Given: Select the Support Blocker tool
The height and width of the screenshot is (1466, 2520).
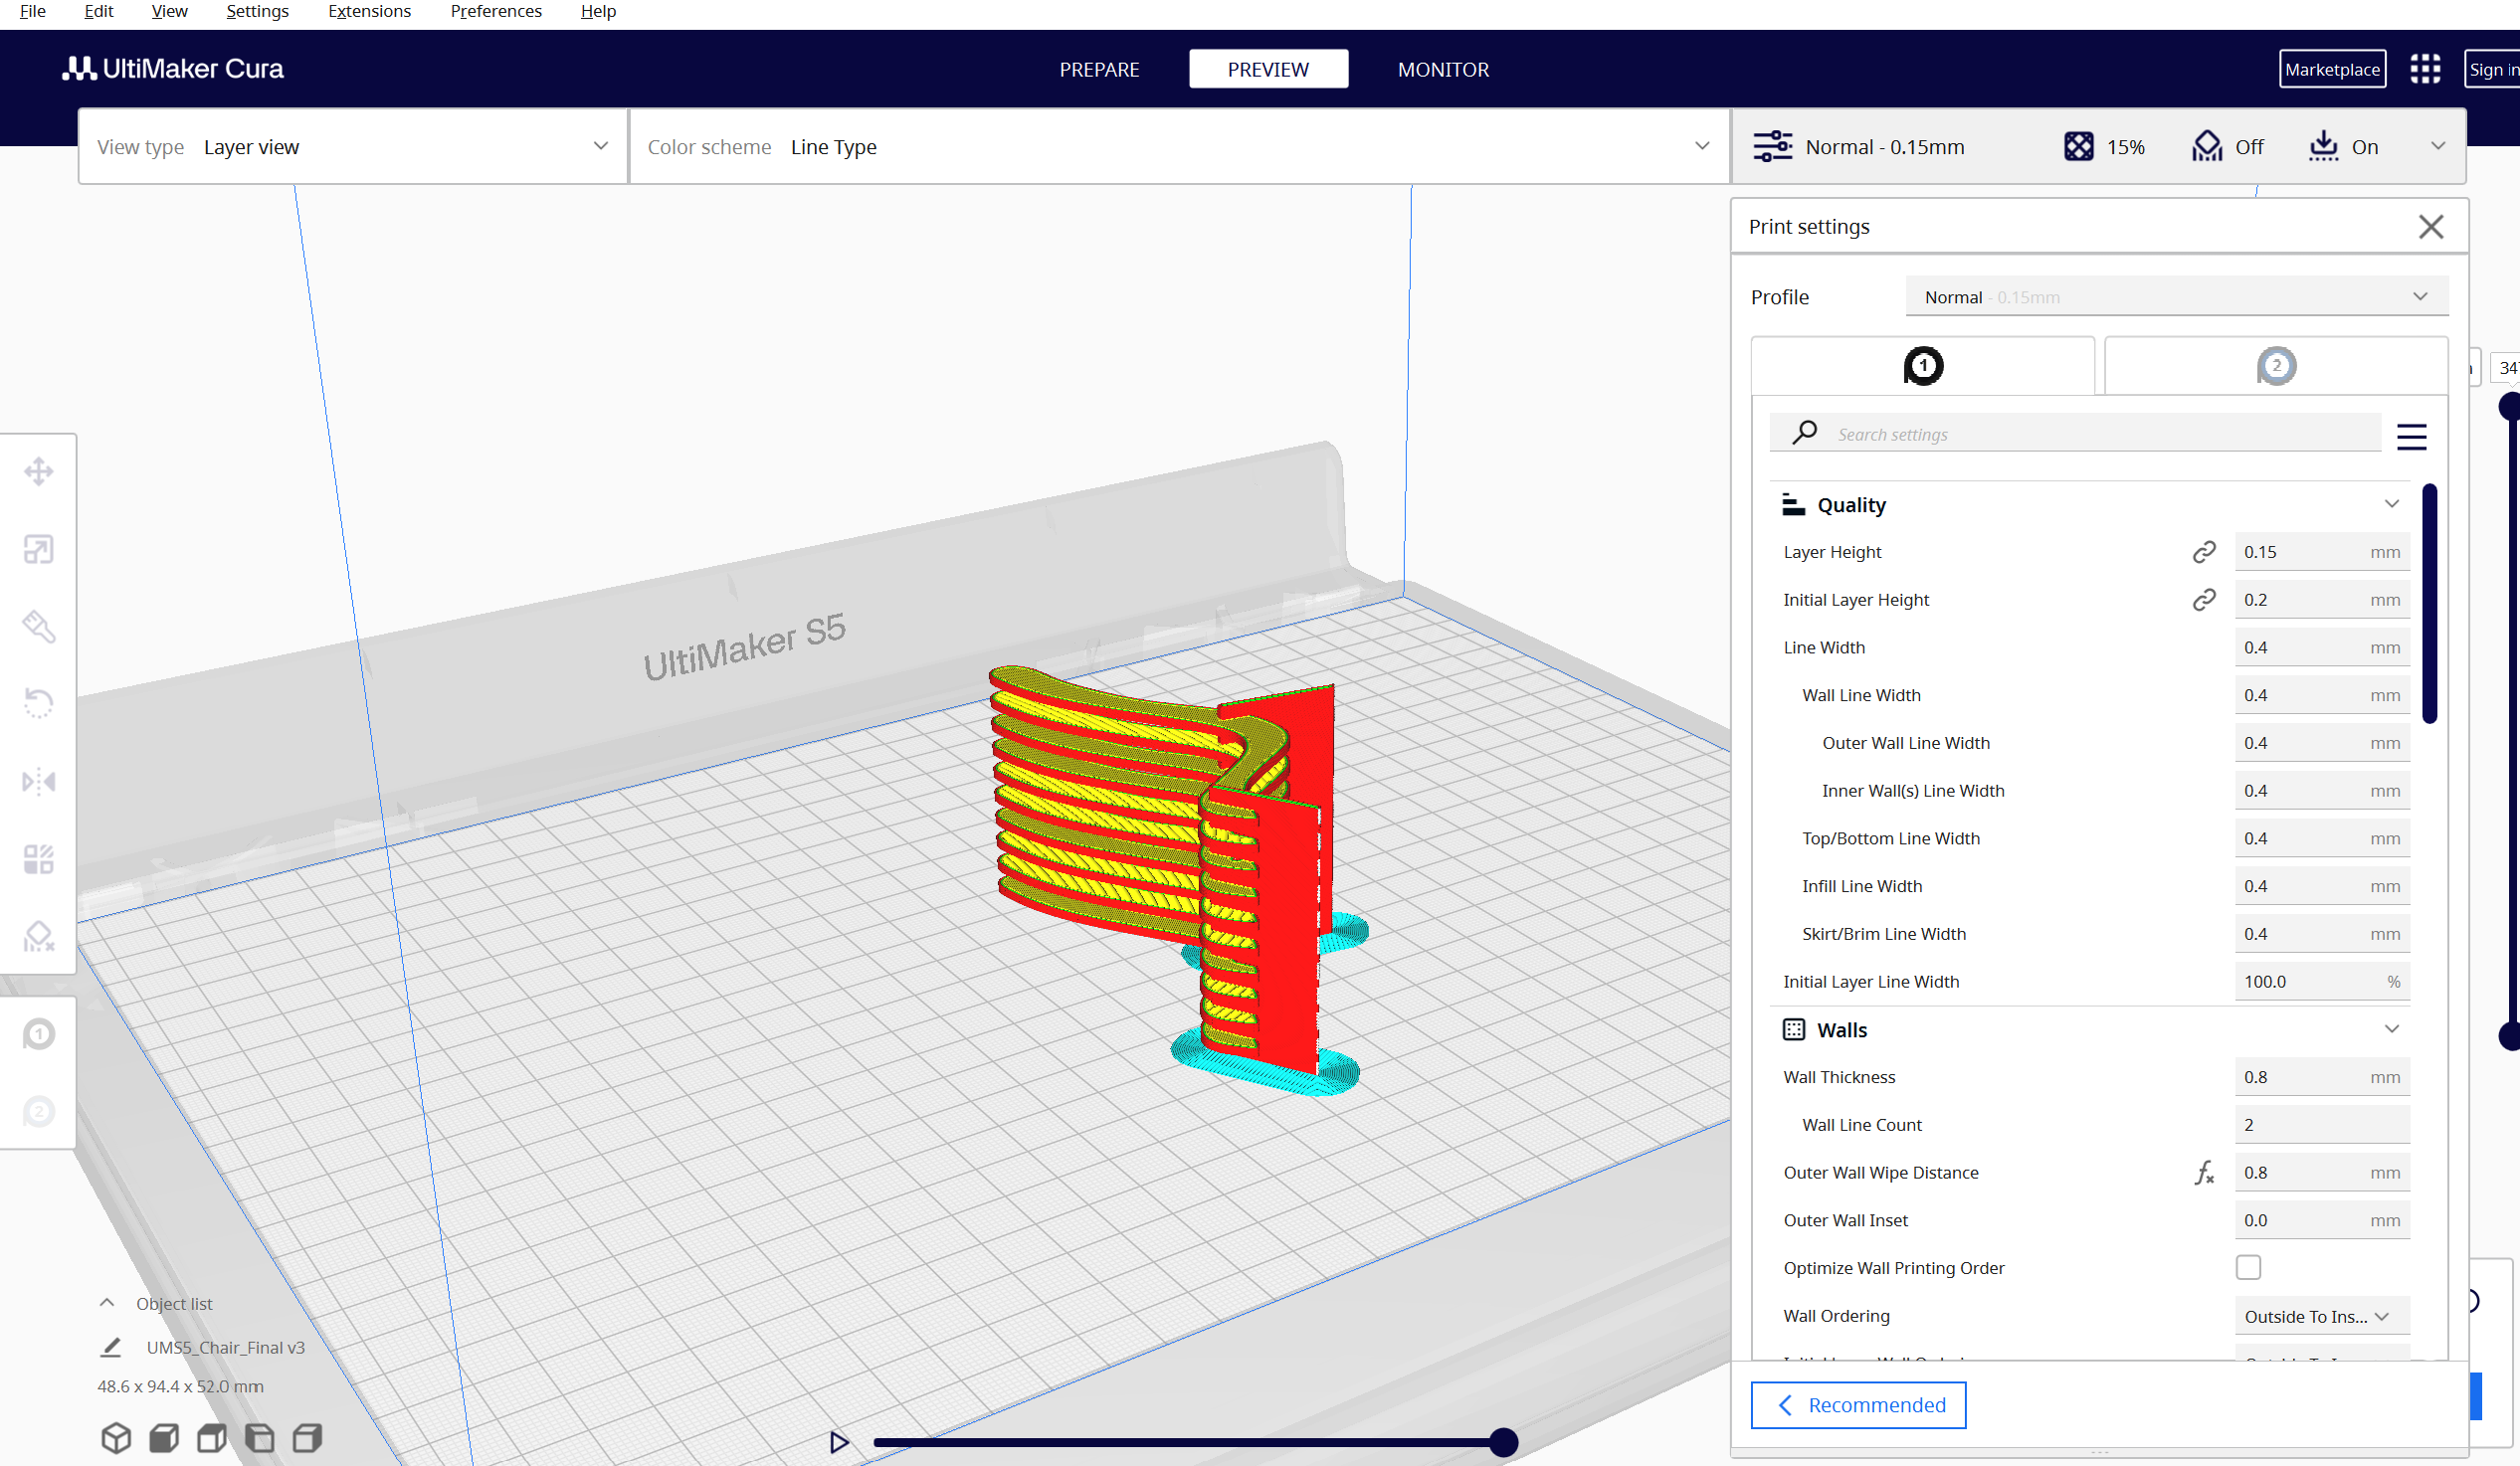Looking at the screenshot, I should [x=39, y=936].
